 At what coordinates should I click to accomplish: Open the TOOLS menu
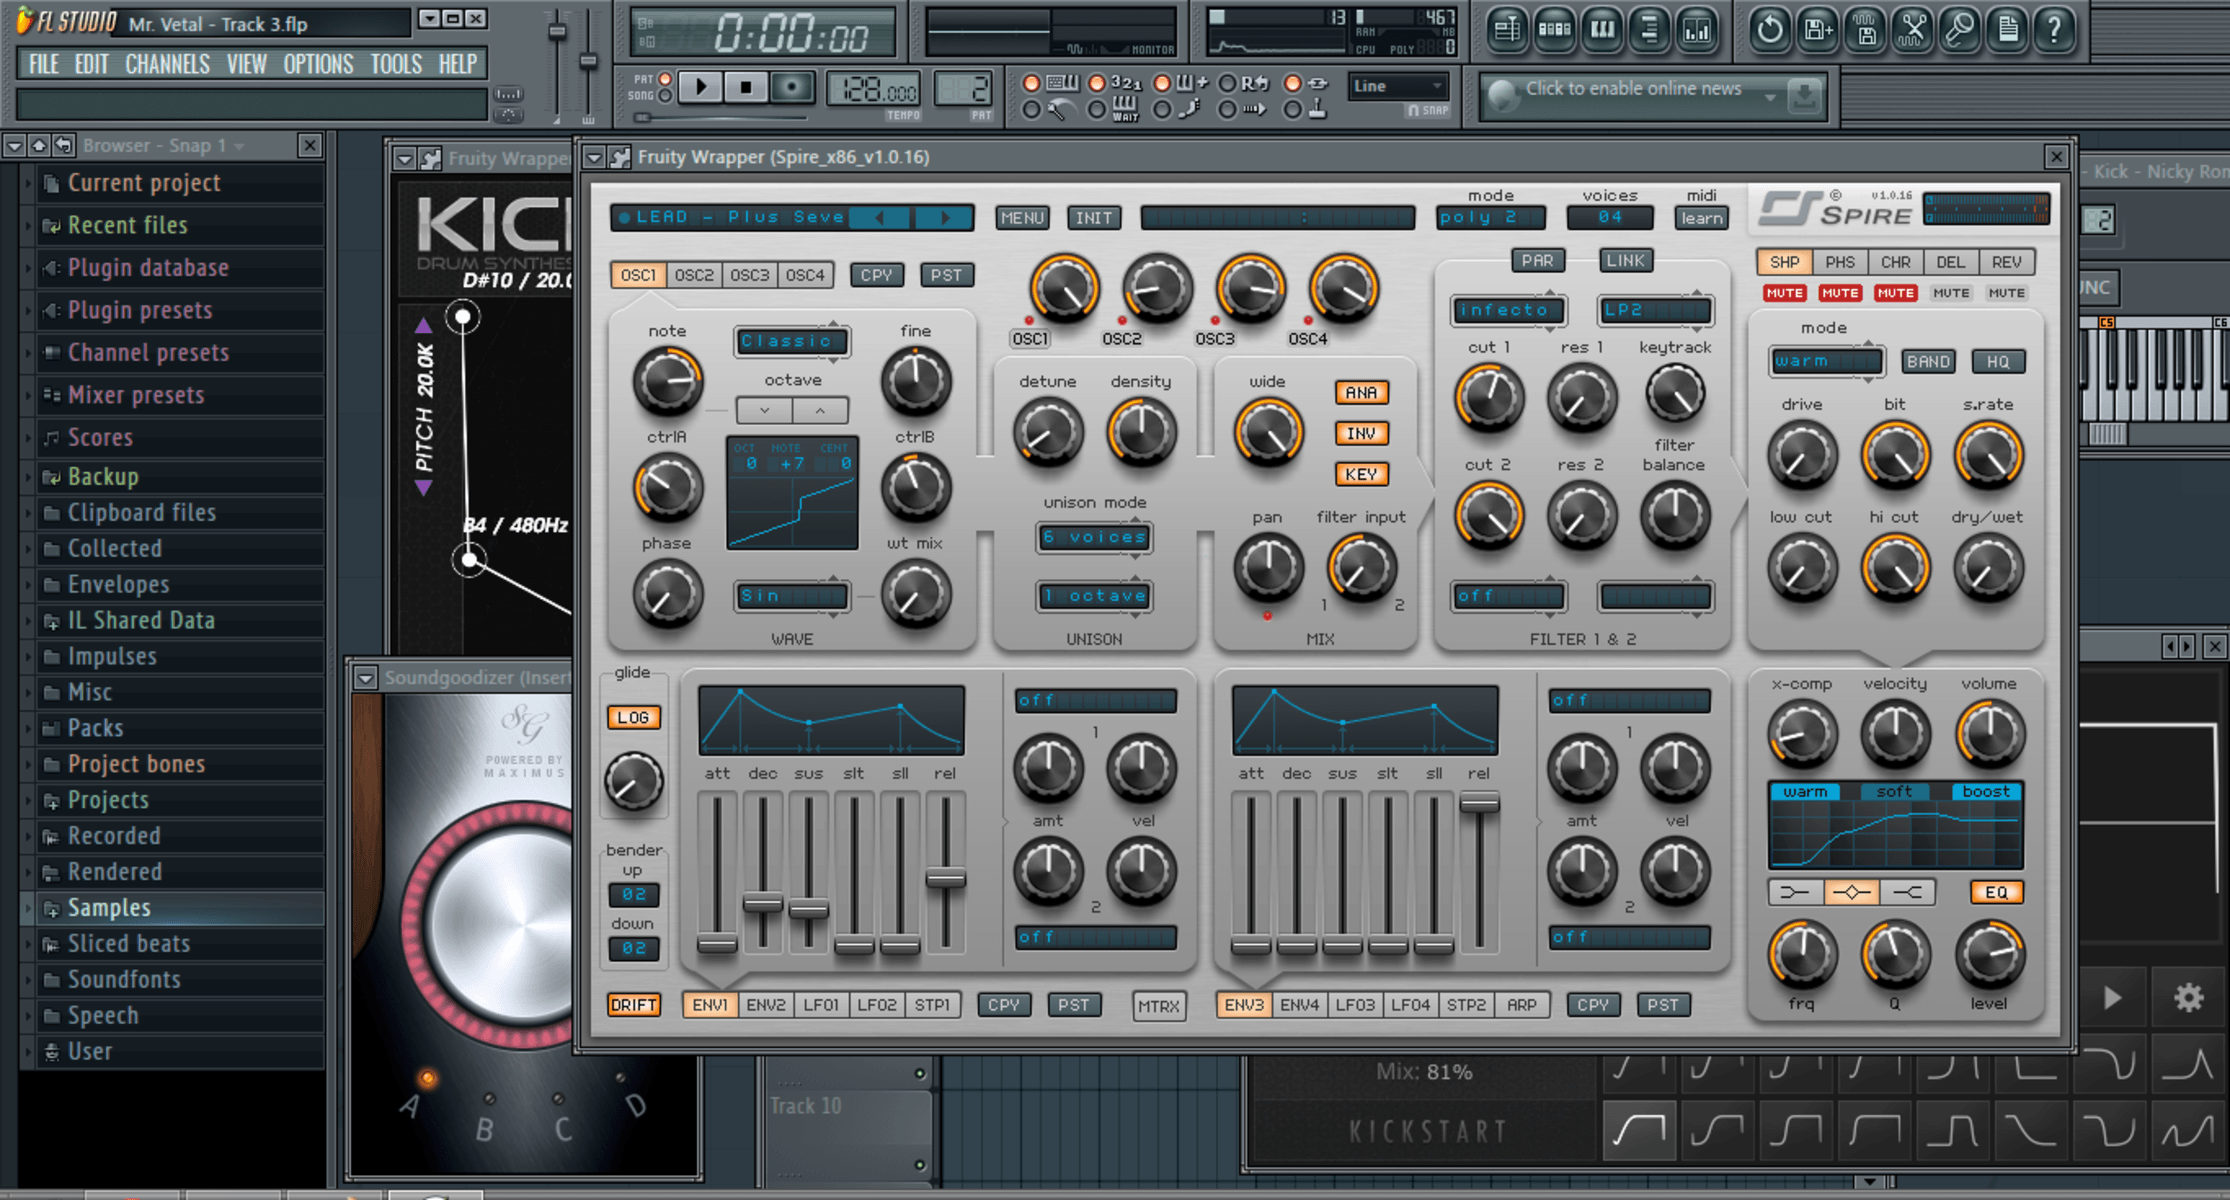pyautogui.click(x=396, y=64)
